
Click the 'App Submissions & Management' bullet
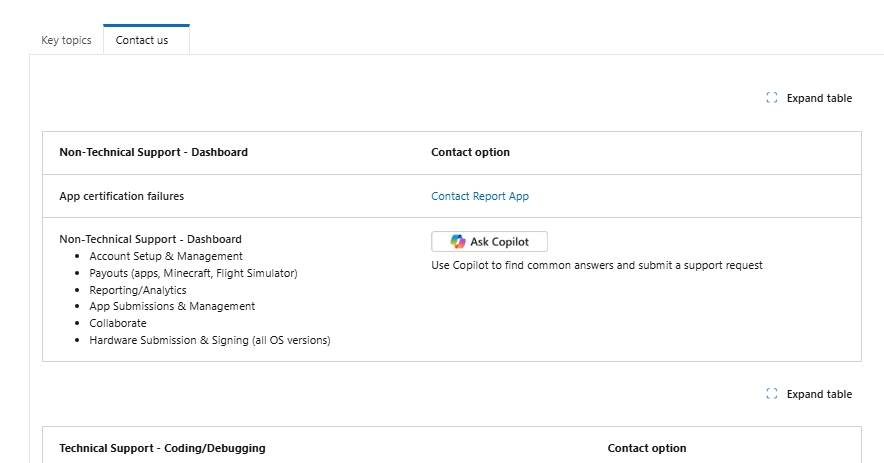172,306
